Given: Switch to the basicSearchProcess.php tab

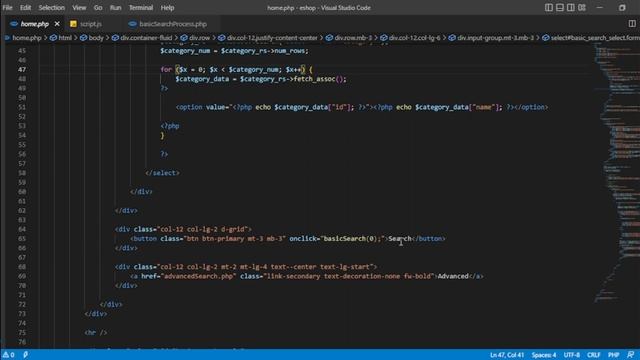Looking at the screenshot, I should [x=173, y=24].
